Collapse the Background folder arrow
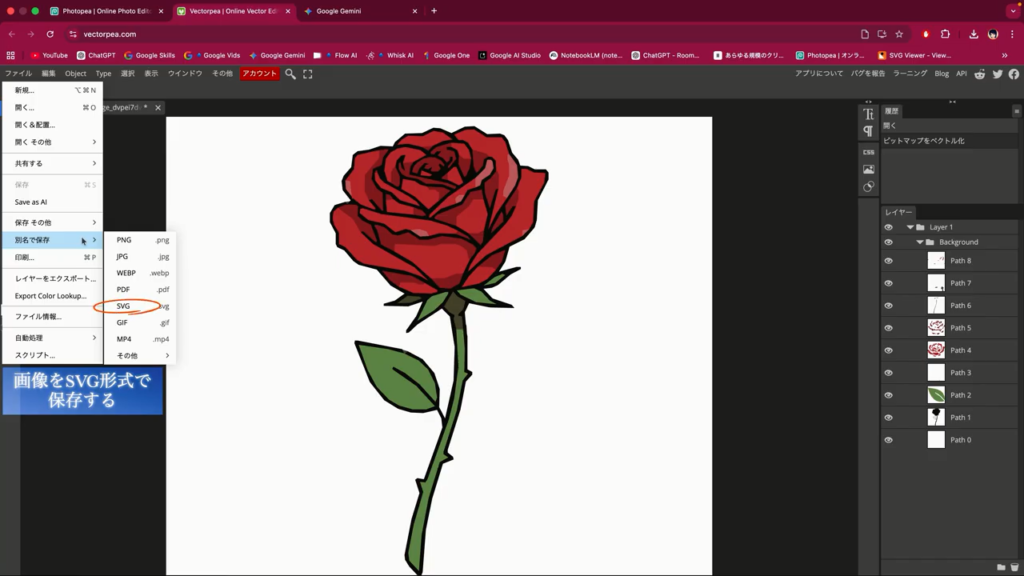This screenshot has width=1024, height=576. click(920, 242)
